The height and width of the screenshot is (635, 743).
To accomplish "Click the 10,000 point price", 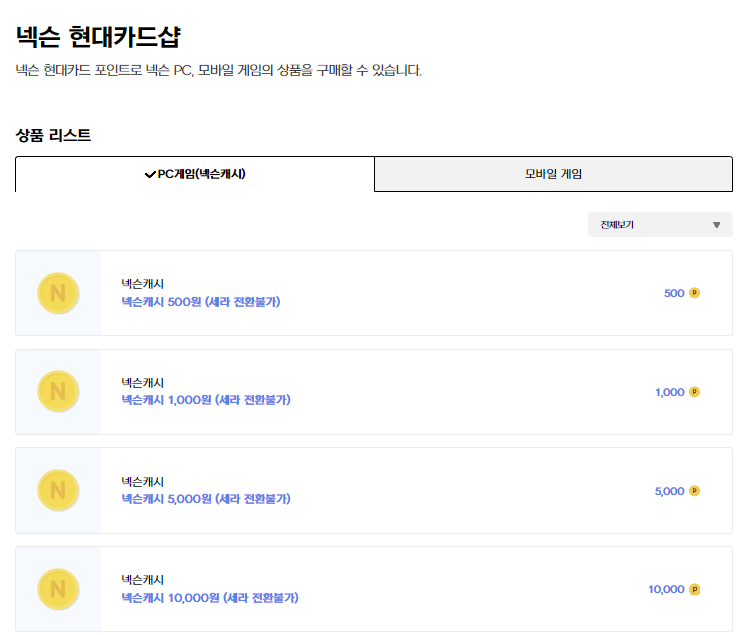I will [666, 590].
